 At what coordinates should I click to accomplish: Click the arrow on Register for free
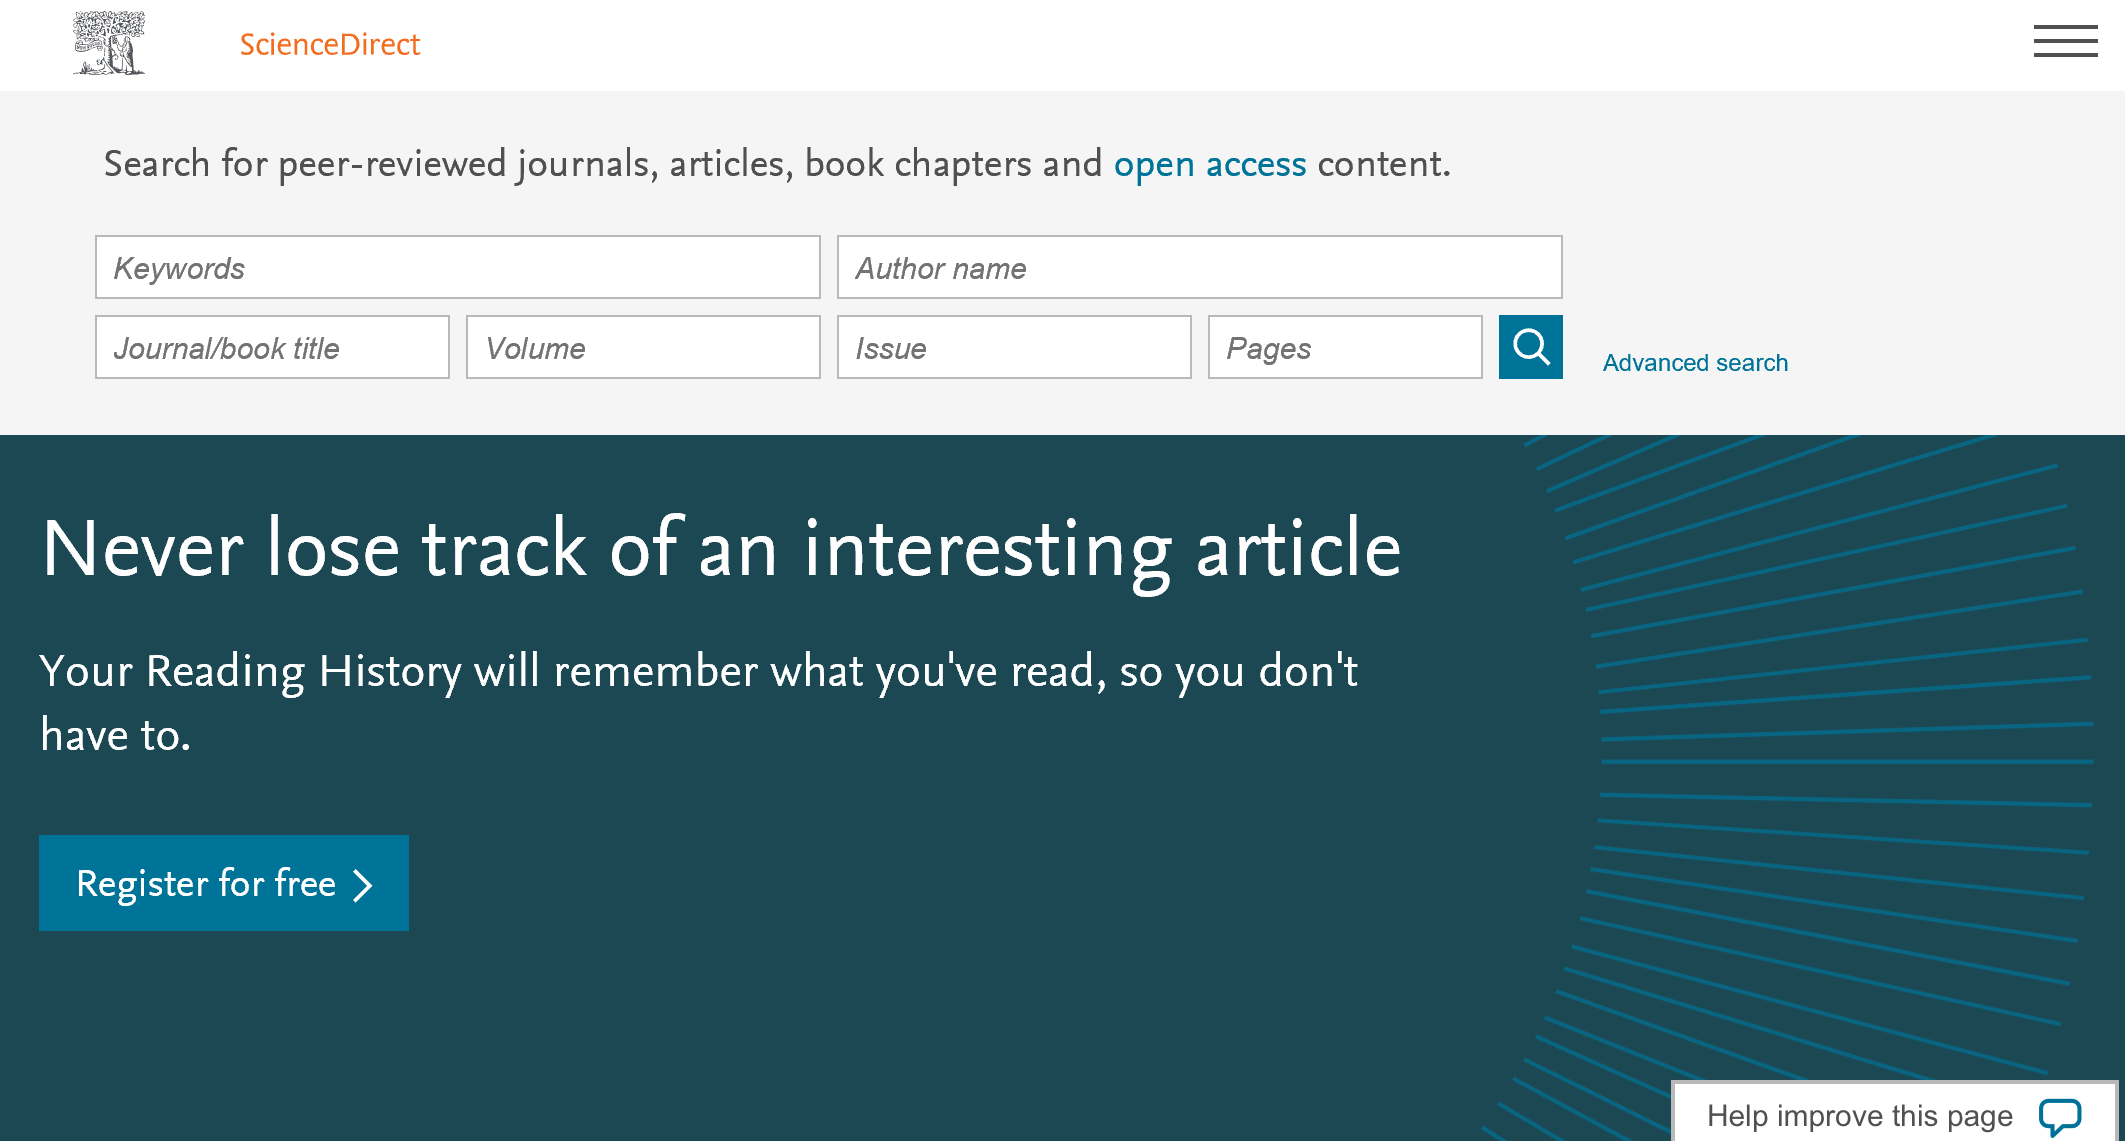(x=363, y=885)
